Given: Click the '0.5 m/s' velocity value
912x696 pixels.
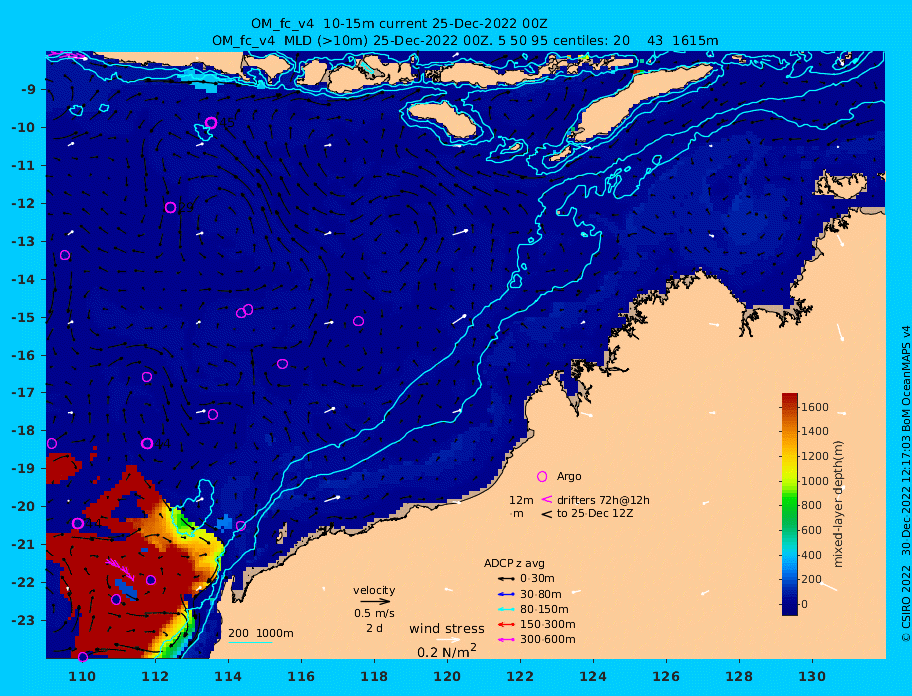Looking at the screenshot, I should pos(374,613).
